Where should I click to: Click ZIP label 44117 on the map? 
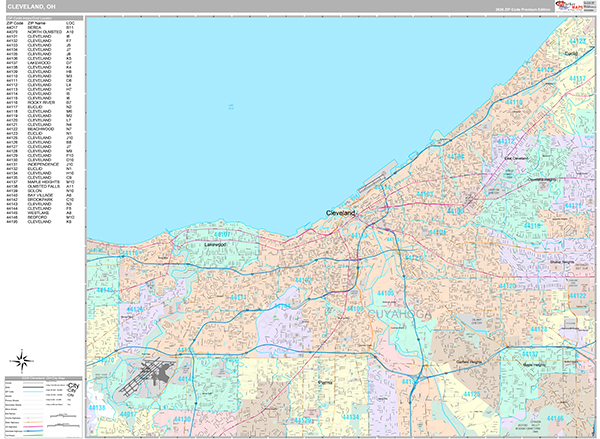(x=577, y=78)
